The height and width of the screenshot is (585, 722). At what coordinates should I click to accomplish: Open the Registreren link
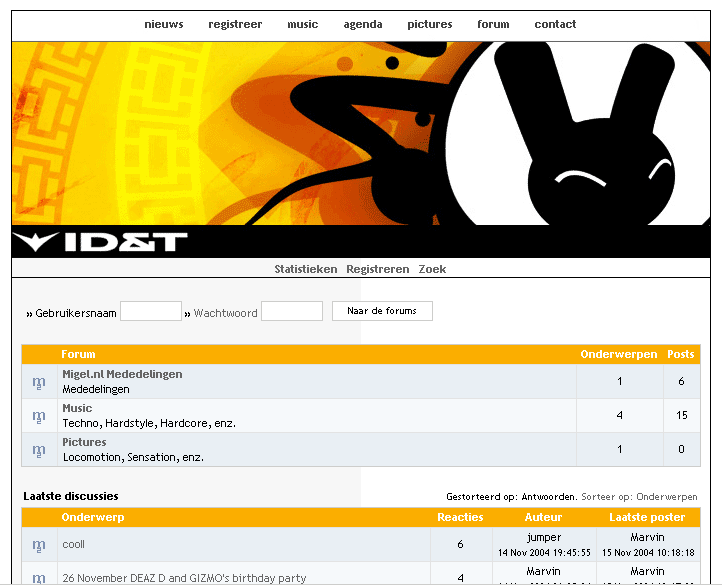[378, 269]
